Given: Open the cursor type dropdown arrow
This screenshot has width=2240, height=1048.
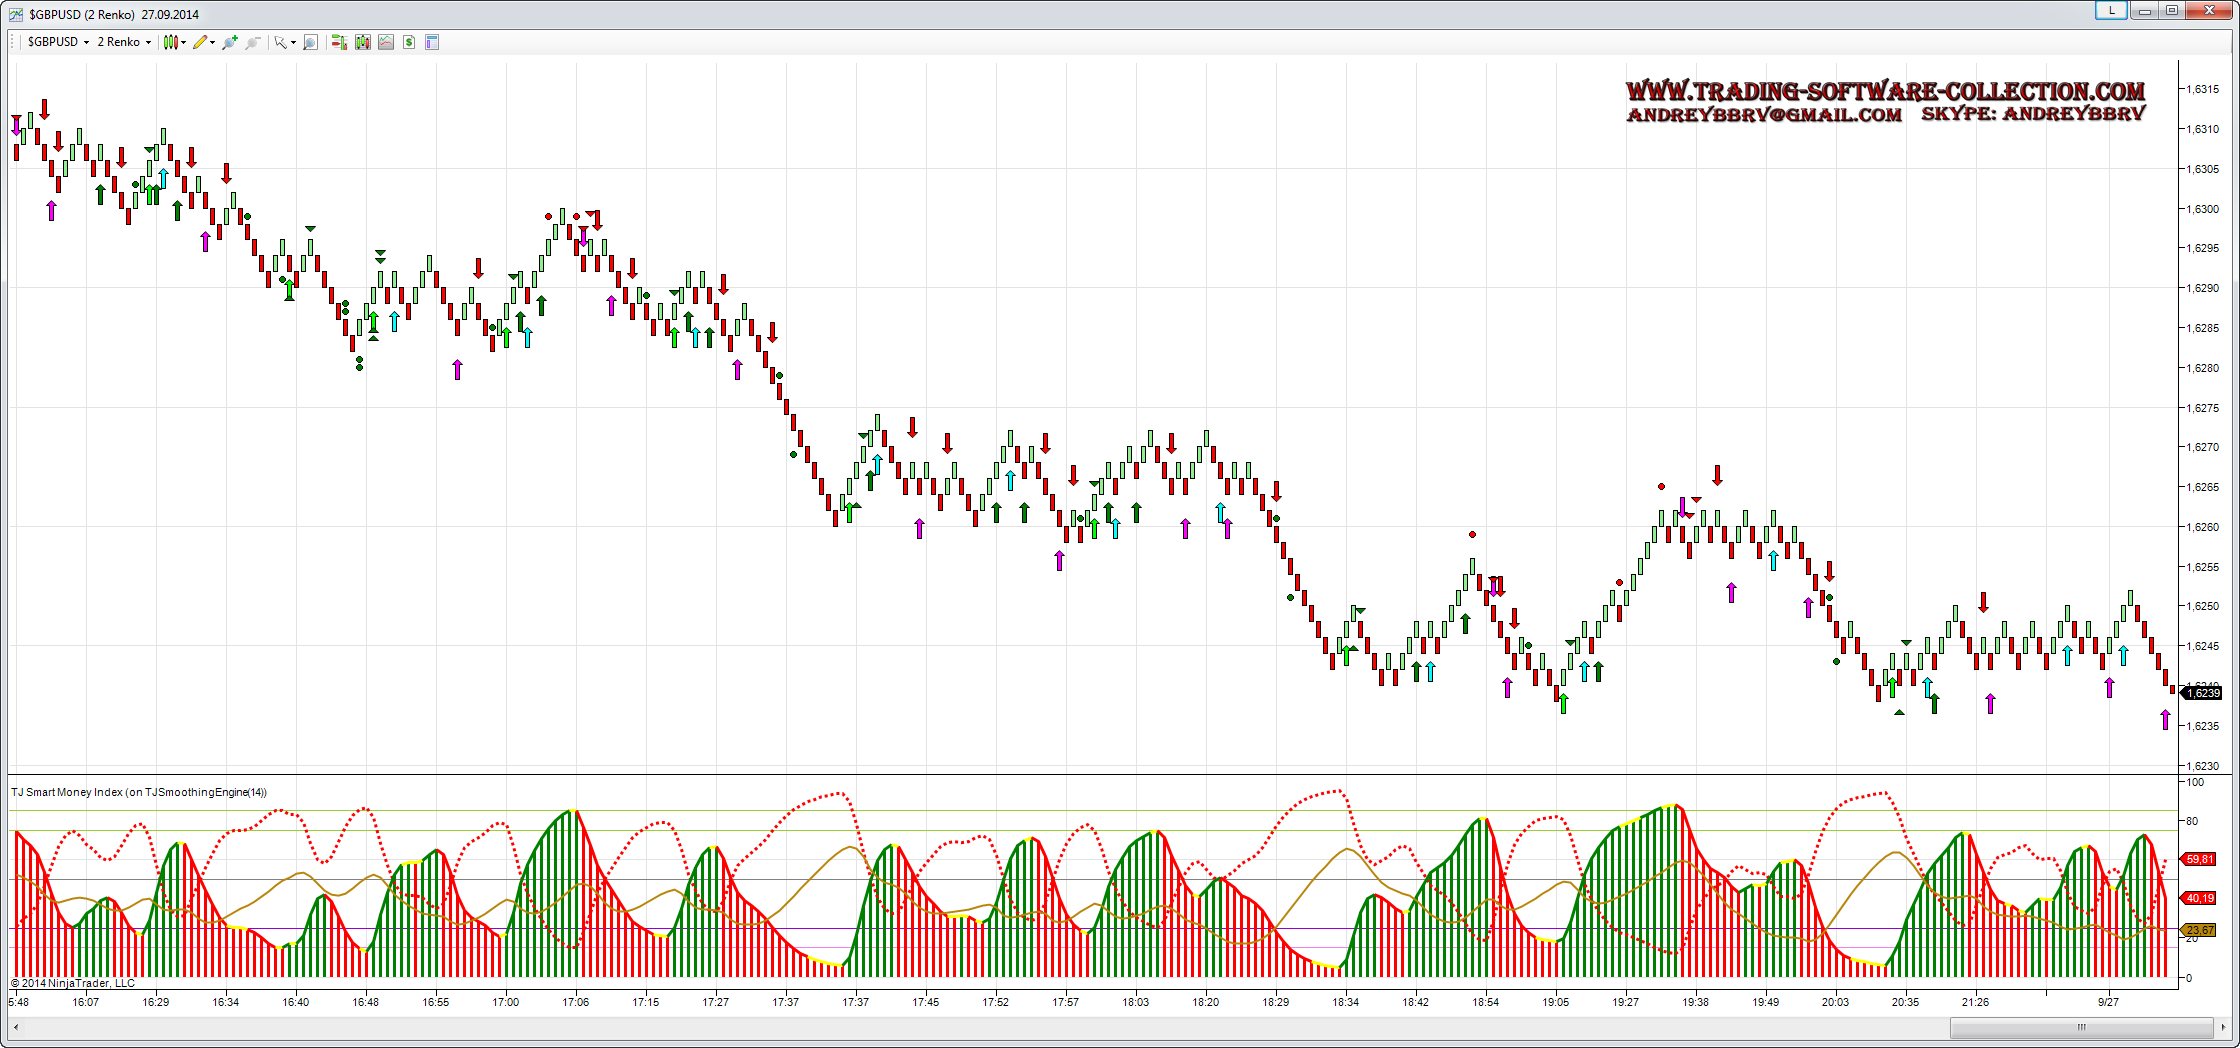Looking at the screenshot, I should [x=293, y=43].
